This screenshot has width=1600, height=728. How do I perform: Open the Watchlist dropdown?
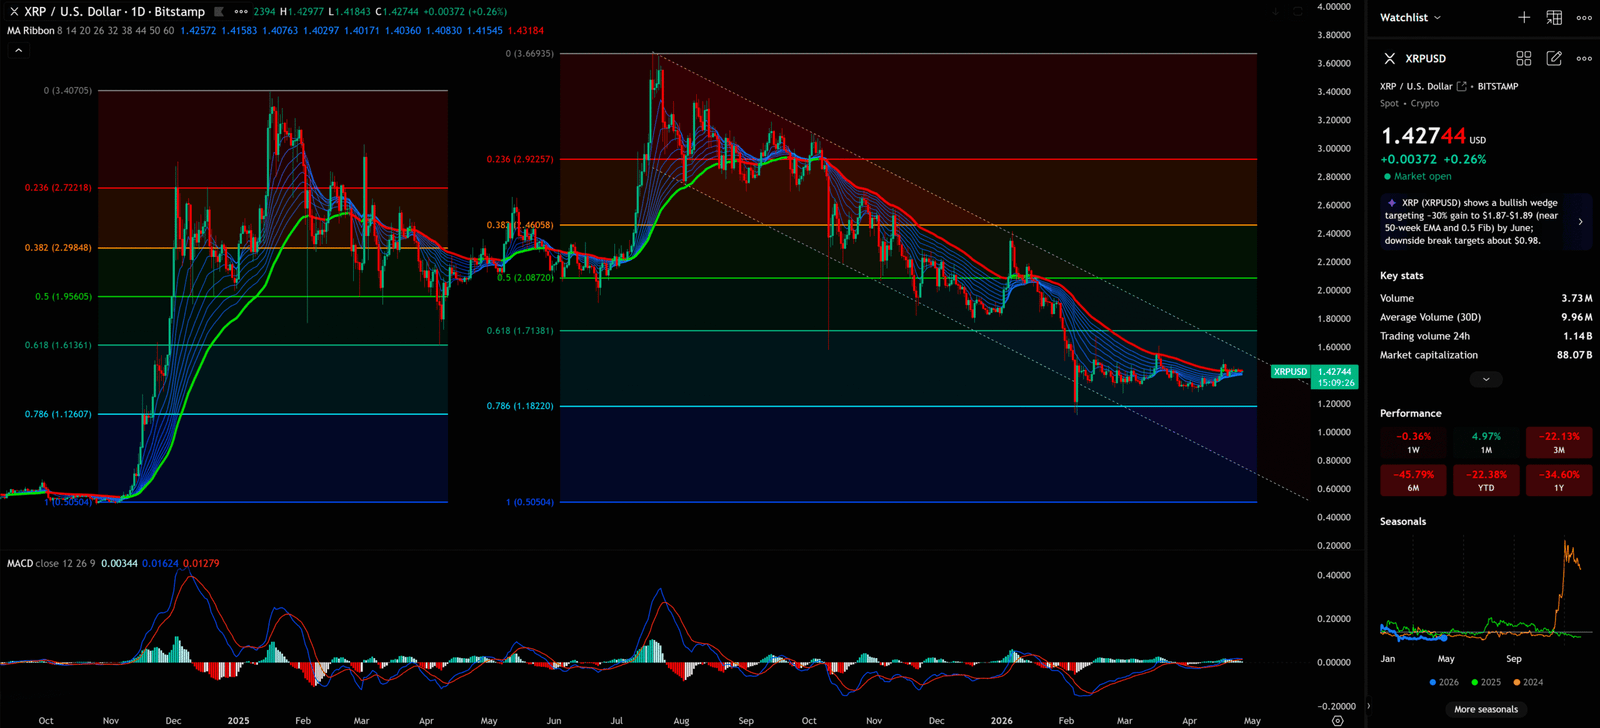[x=1410, y=17]
